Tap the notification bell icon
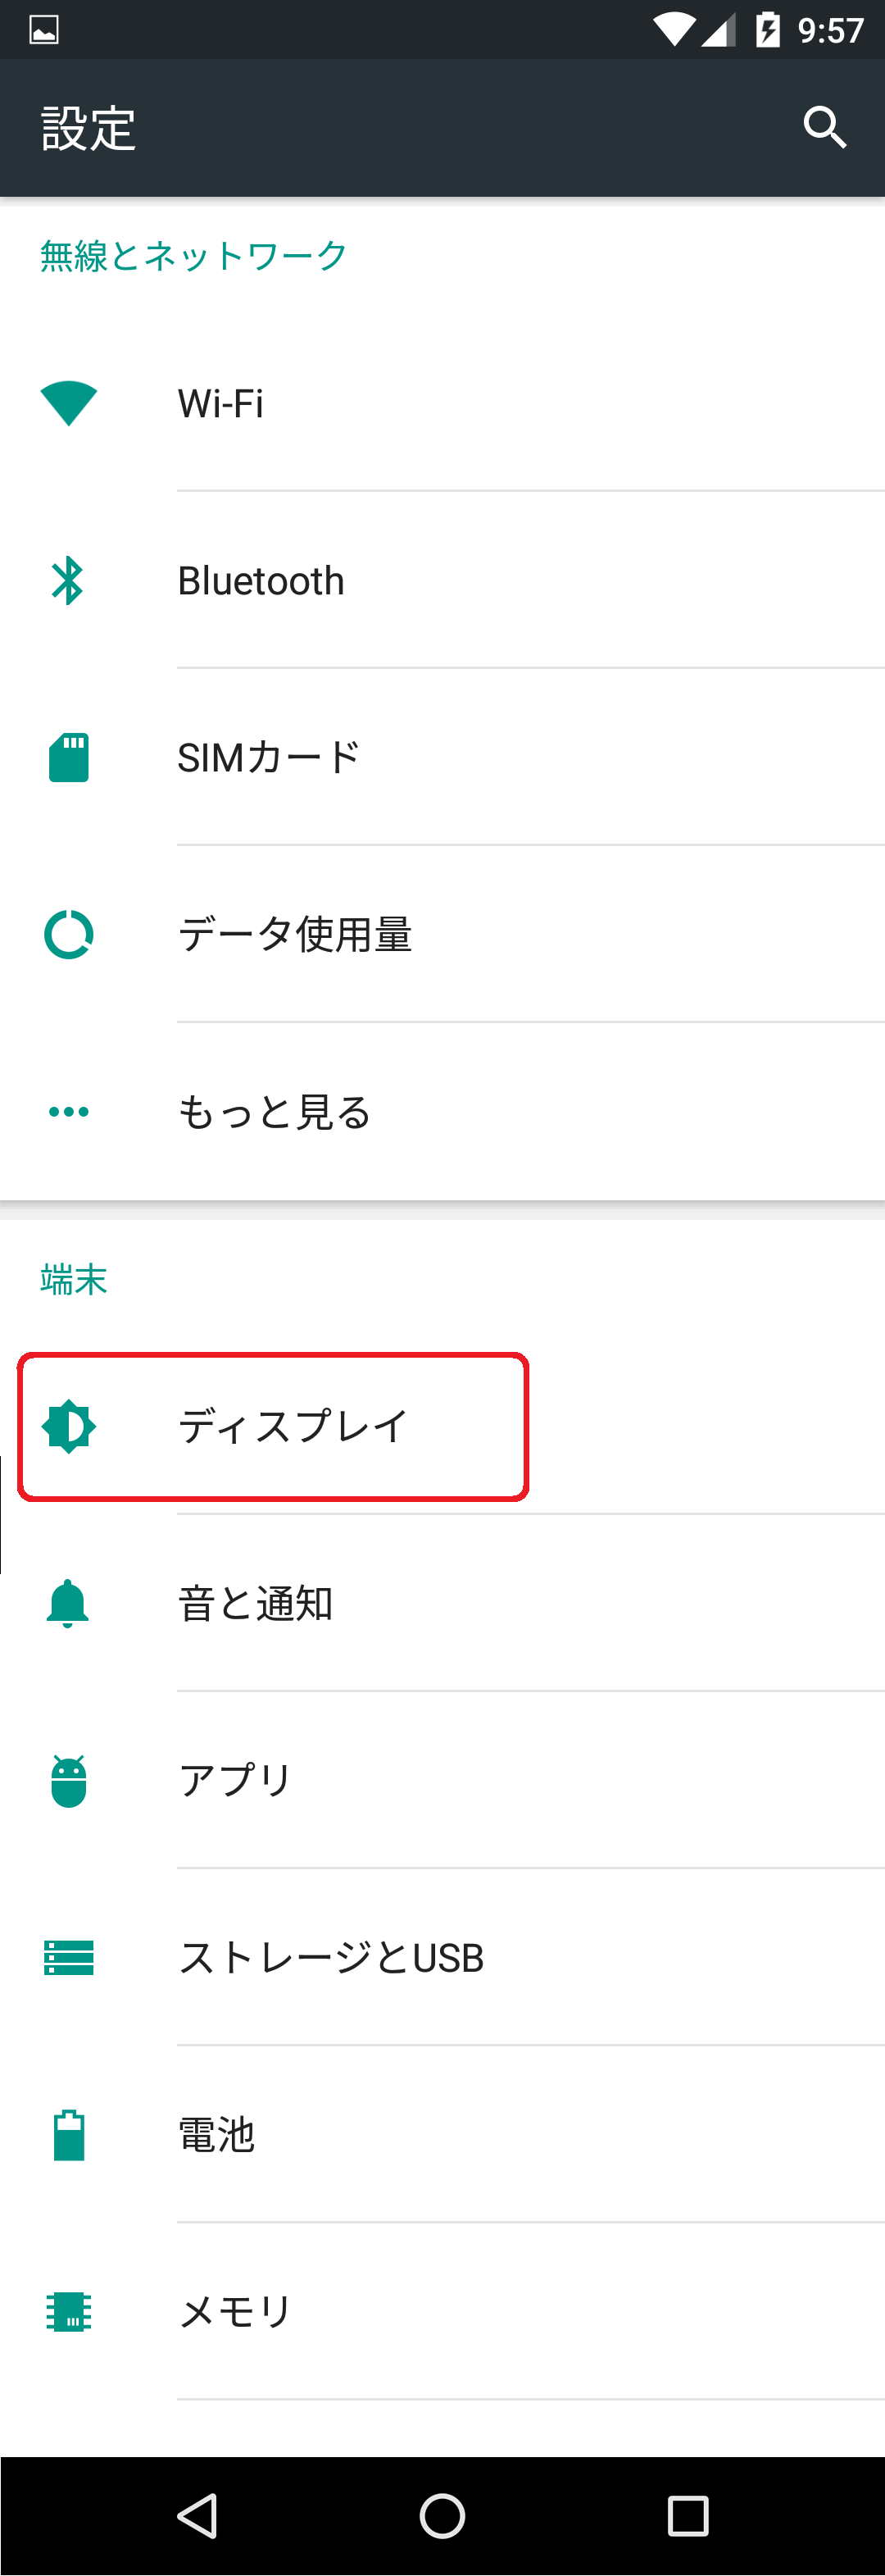Image resolution: width=885 pixels, height=2576 pixels. click(x=68, y=1603)
